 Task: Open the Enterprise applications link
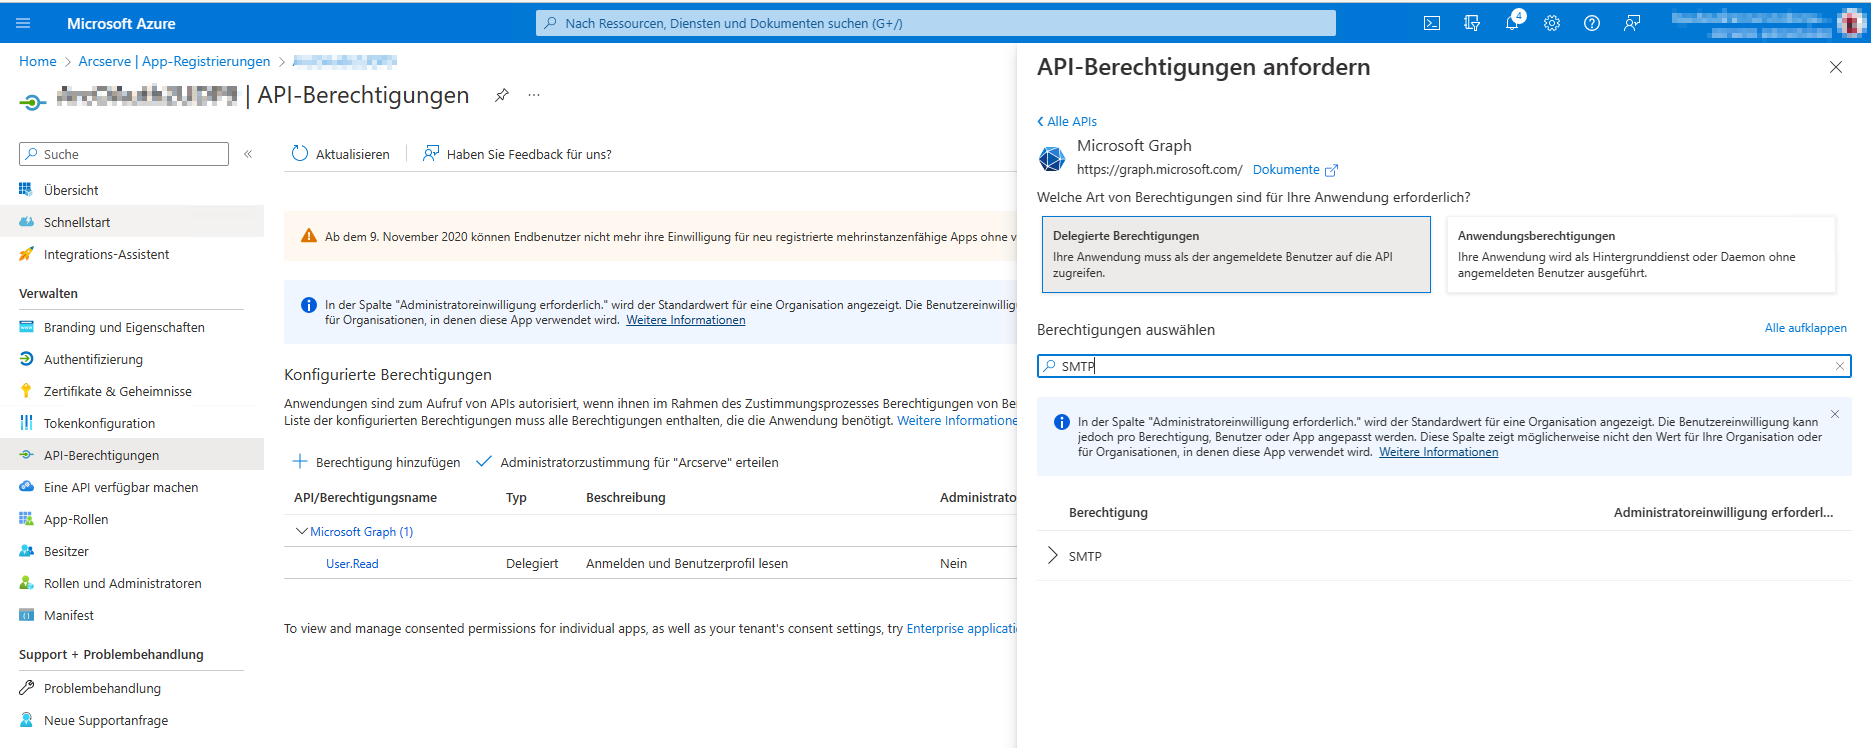pos(962,629)
